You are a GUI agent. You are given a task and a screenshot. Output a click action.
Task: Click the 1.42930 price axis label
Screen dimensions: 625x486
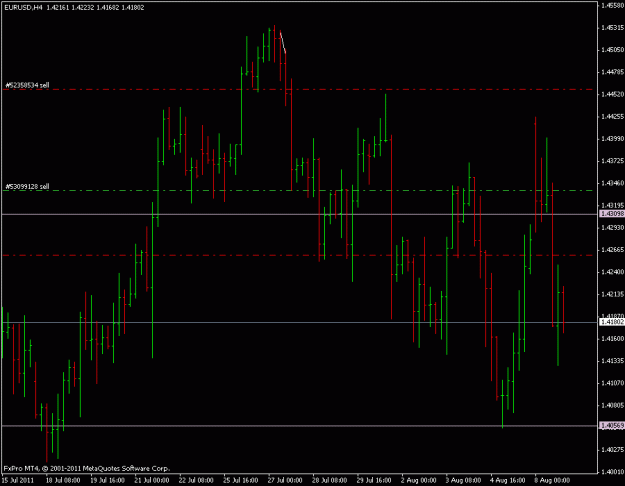coord(612,227)
